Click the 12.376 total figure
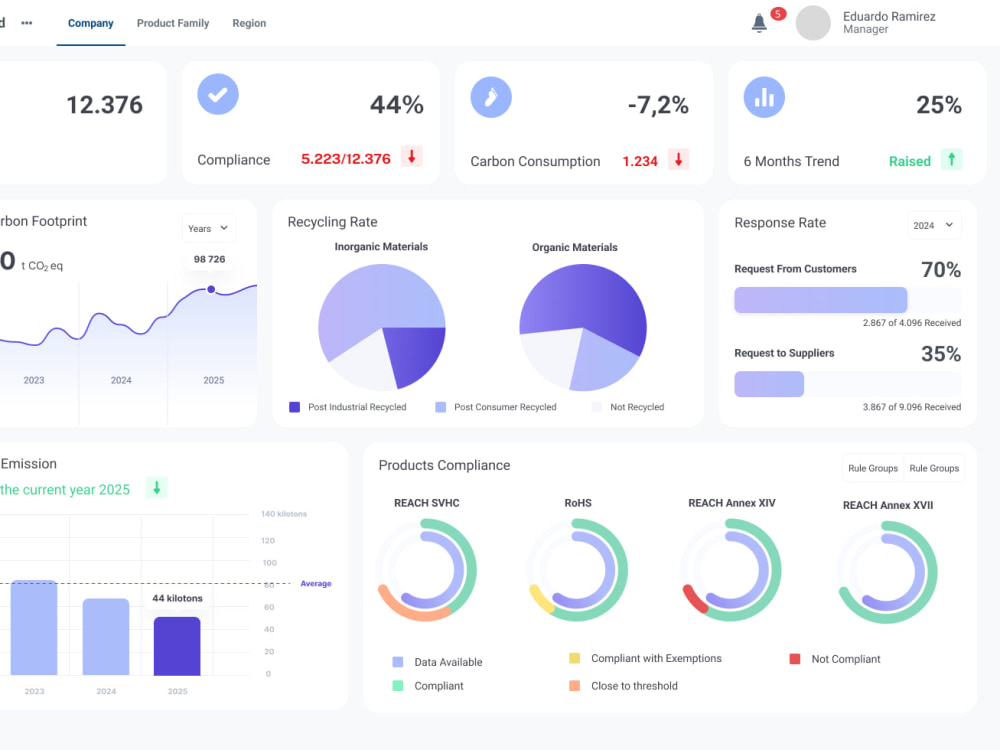The width and height of the screenshot is (1000, 750). [105, 105]
